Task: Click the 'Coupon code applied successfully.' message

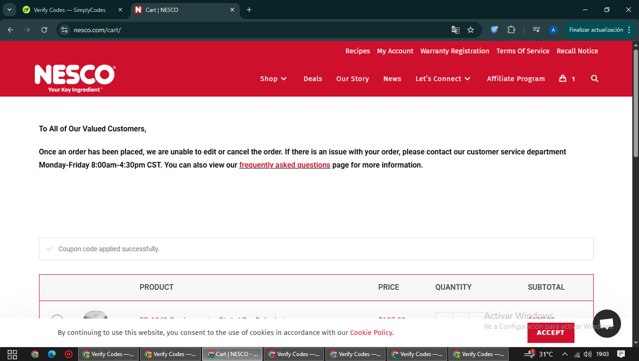Action: pyautogui.click(x=108, y=249)
